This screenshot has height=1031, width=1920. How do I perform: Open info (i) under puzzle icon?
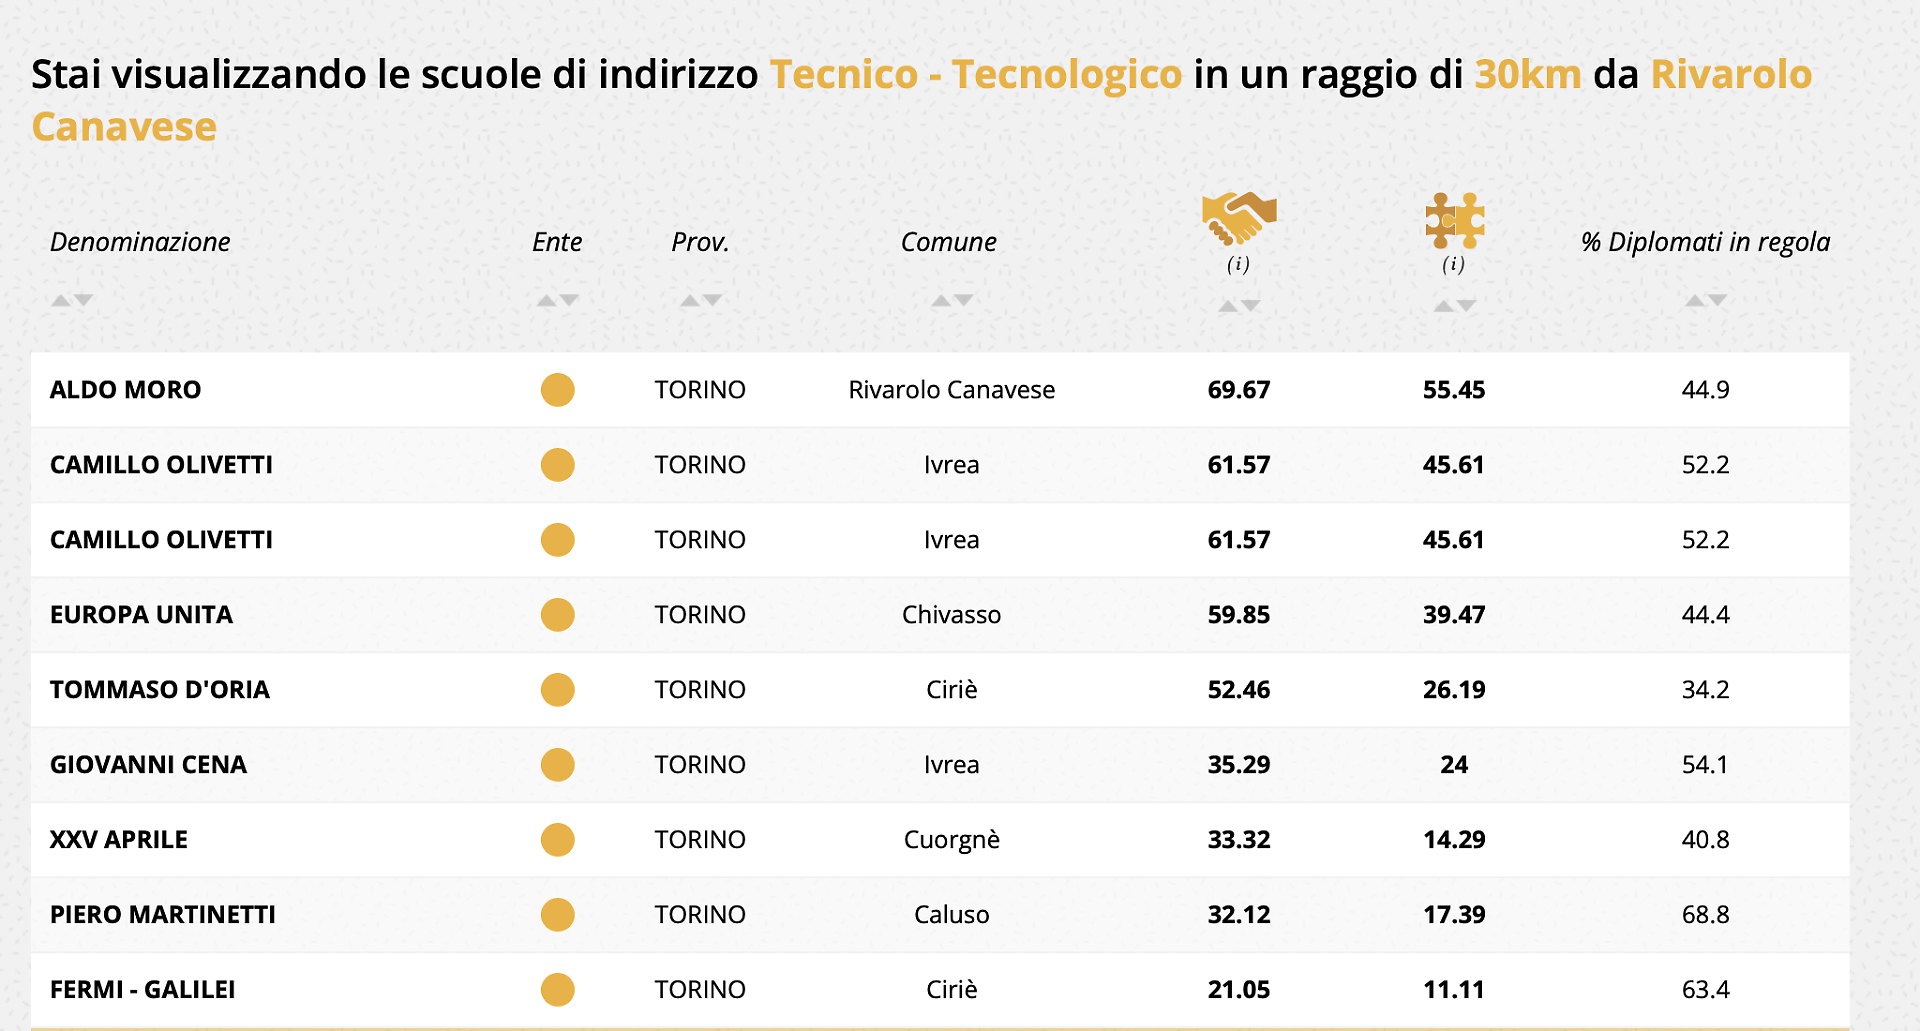coord(1453,265)
